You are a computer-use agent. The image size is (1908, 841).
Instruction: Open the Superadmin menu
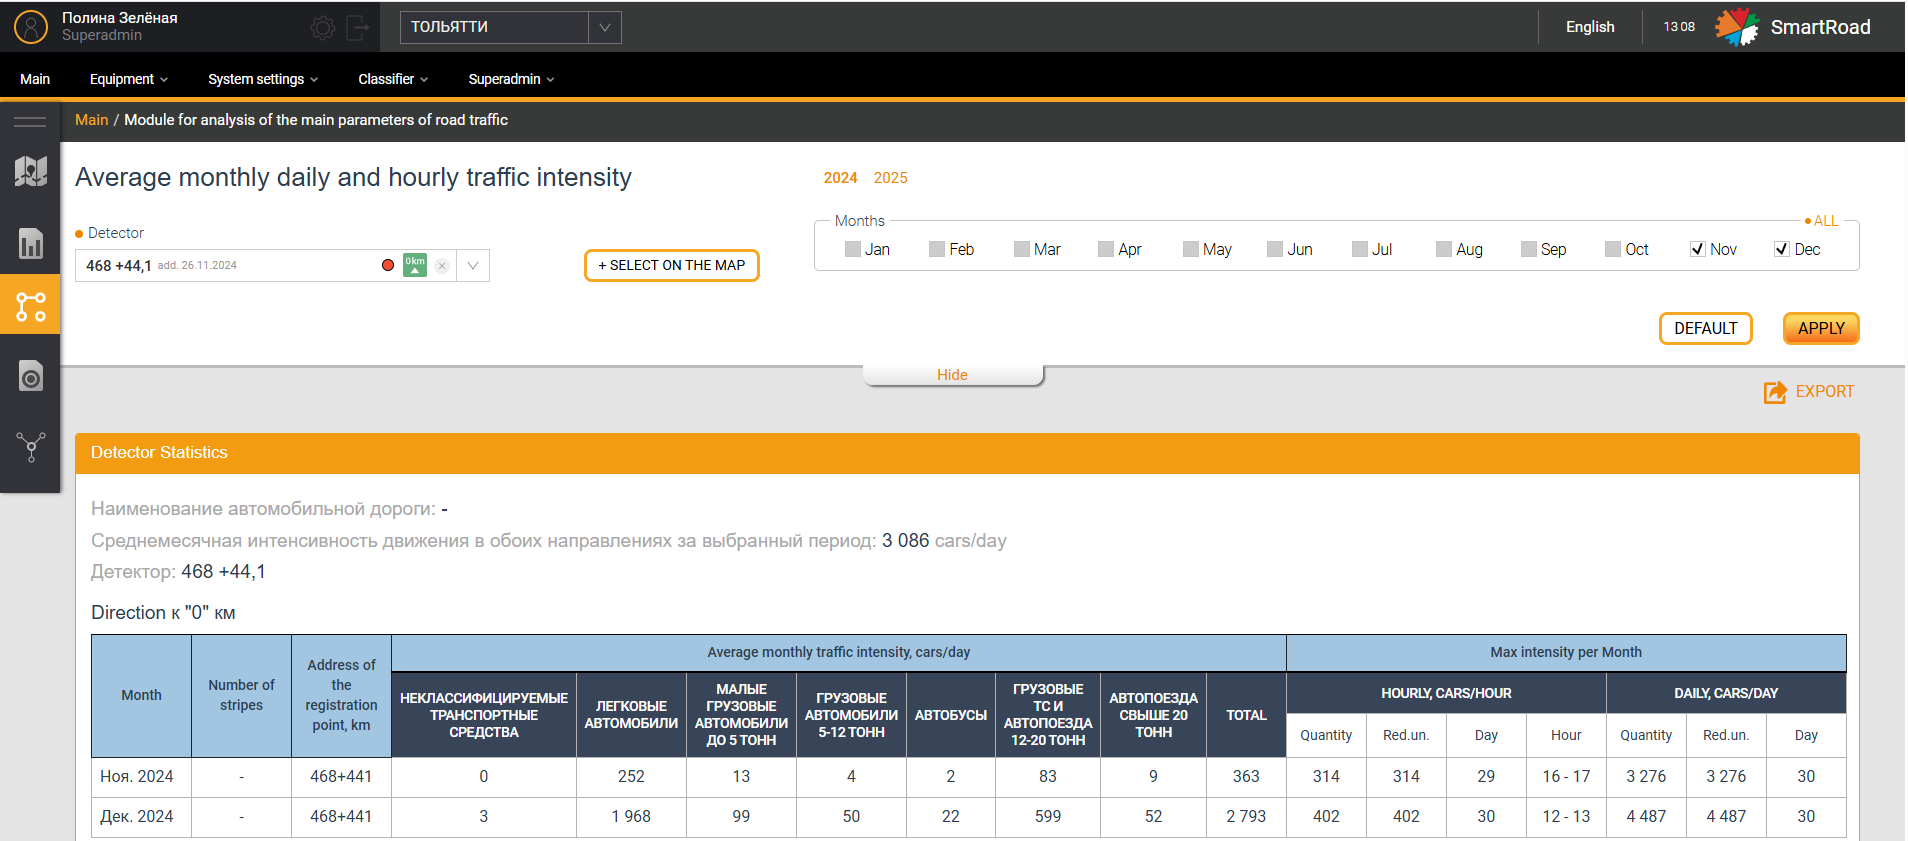(x=511, y=79)
